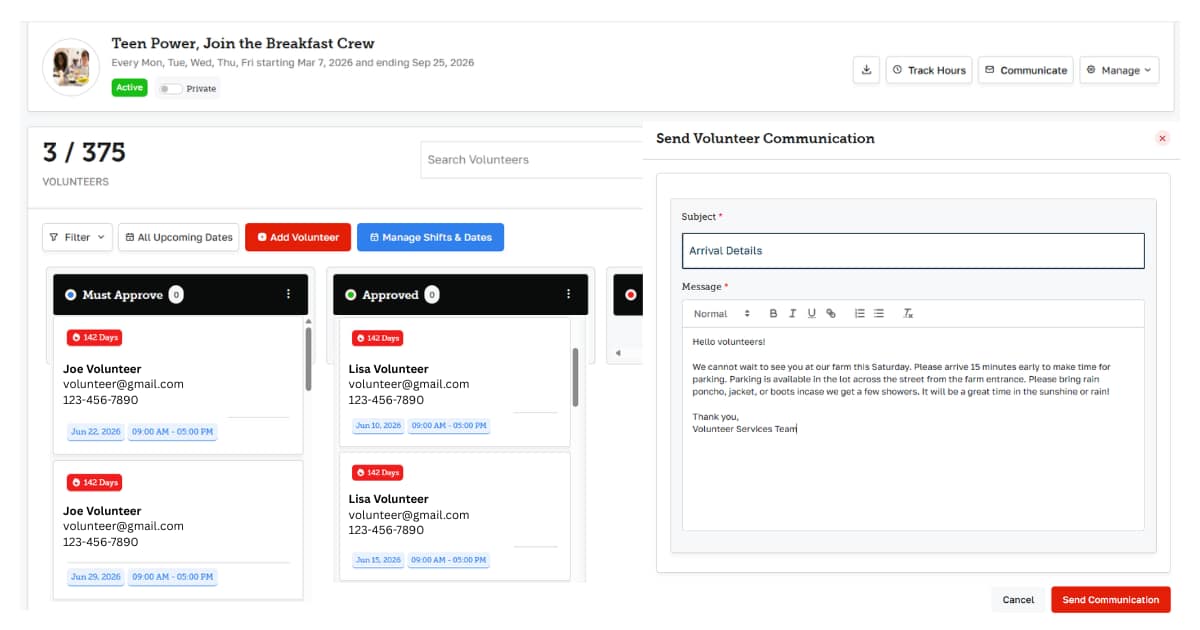This screenshot has width=1200, height=630.
Task: Click the Must Approve count badge
Action: click(x=176, y=295)
